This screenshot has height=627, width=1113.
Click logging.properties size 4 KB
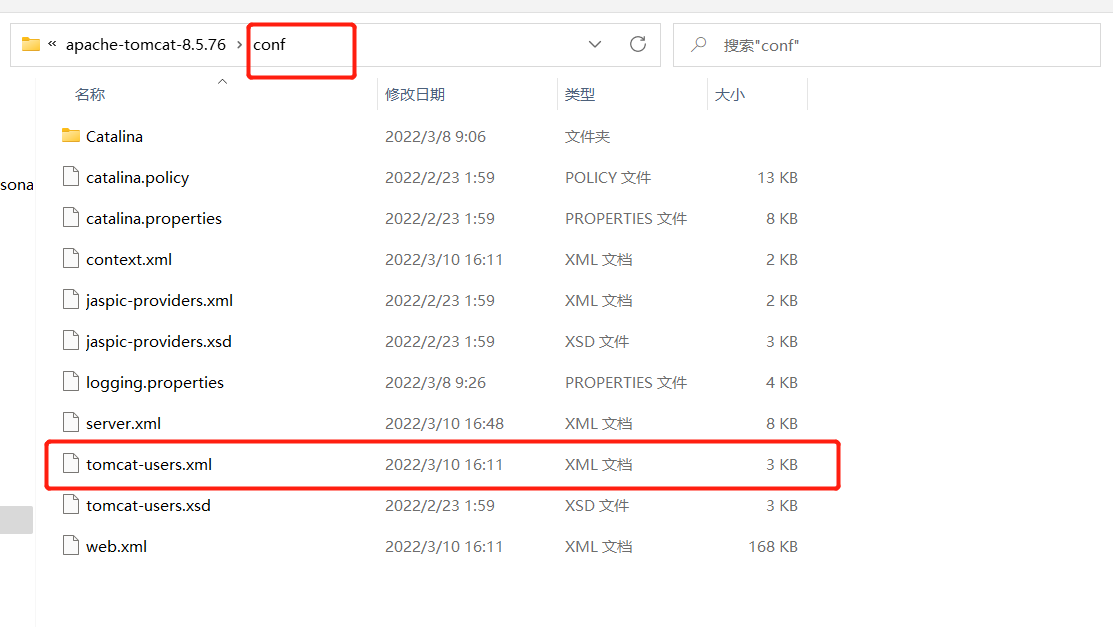[782, 383]
